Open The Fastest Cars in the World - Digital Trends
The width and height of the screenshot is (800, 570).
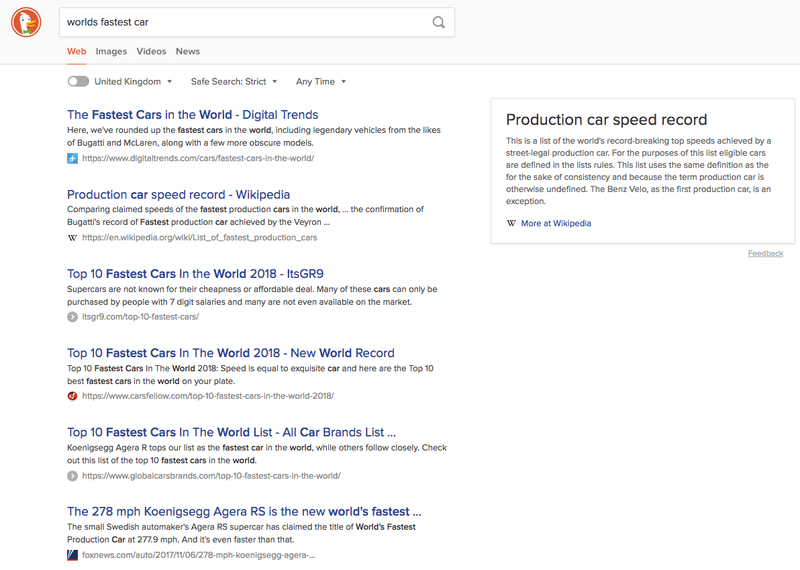(x=192, y=115)
